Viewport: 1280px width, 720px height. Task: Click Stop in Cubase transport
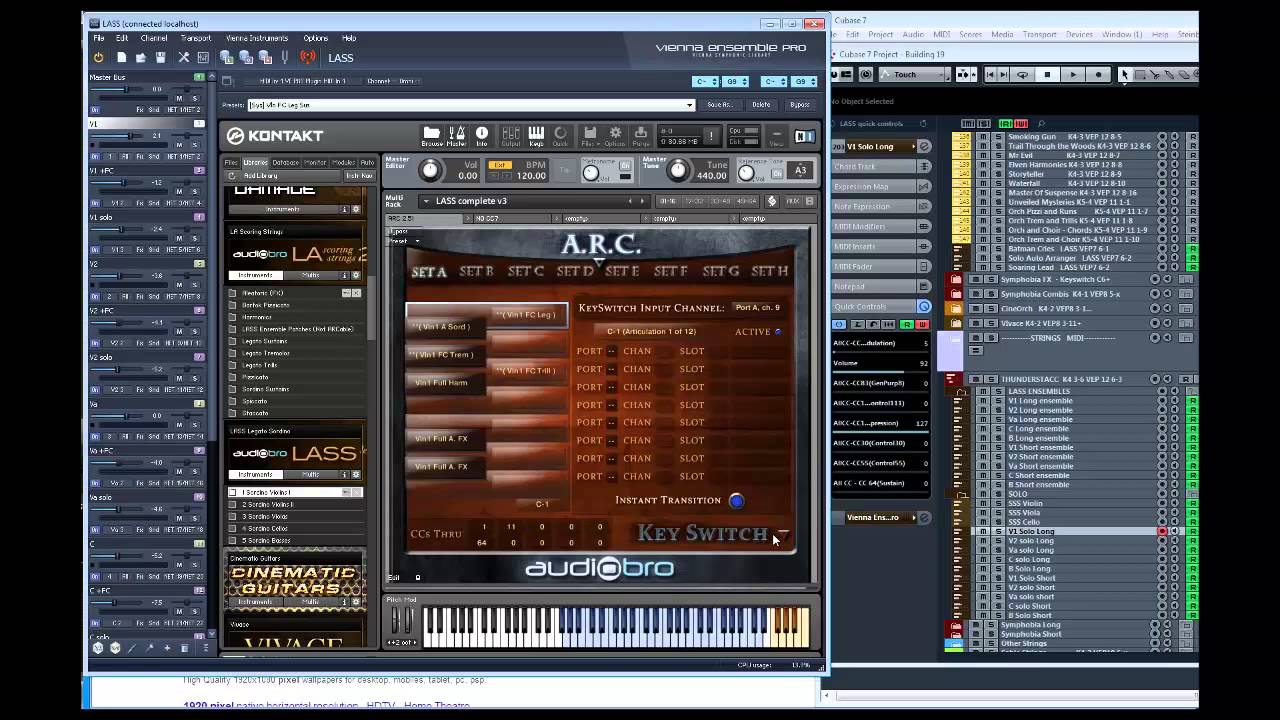pyautogui.click(x=1047, y=74)
